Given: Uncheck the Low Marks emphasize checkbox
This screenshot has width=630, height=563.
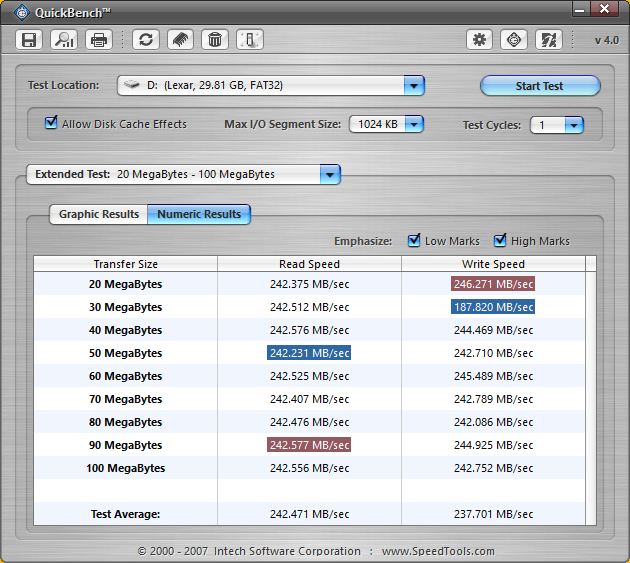Looking at the screenshot, I should pos(414,241).
